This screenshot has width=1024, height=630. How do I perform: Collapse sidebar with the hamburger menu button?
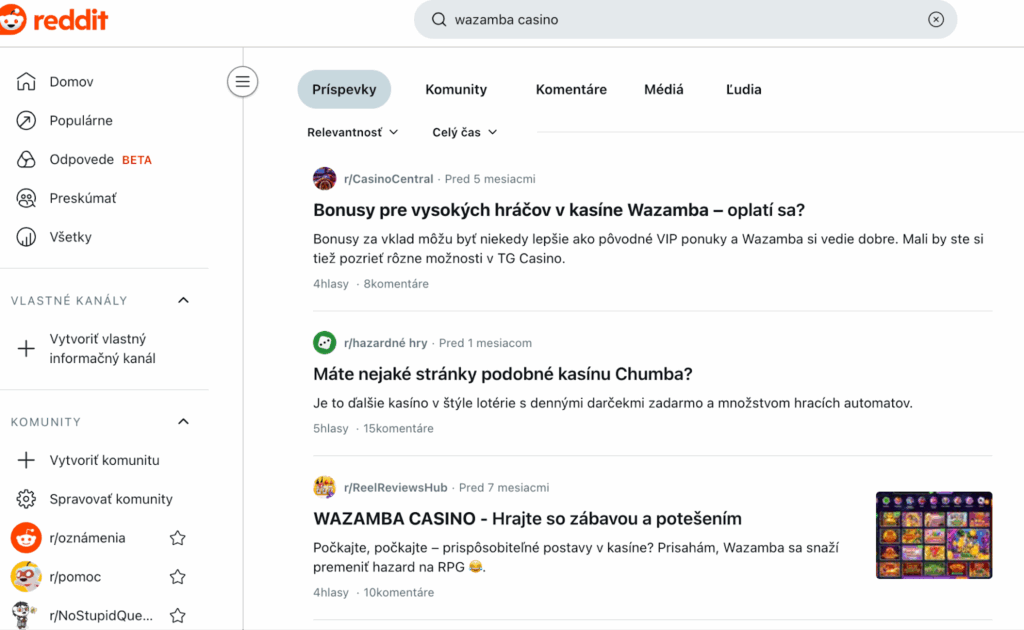click(242, 81)
